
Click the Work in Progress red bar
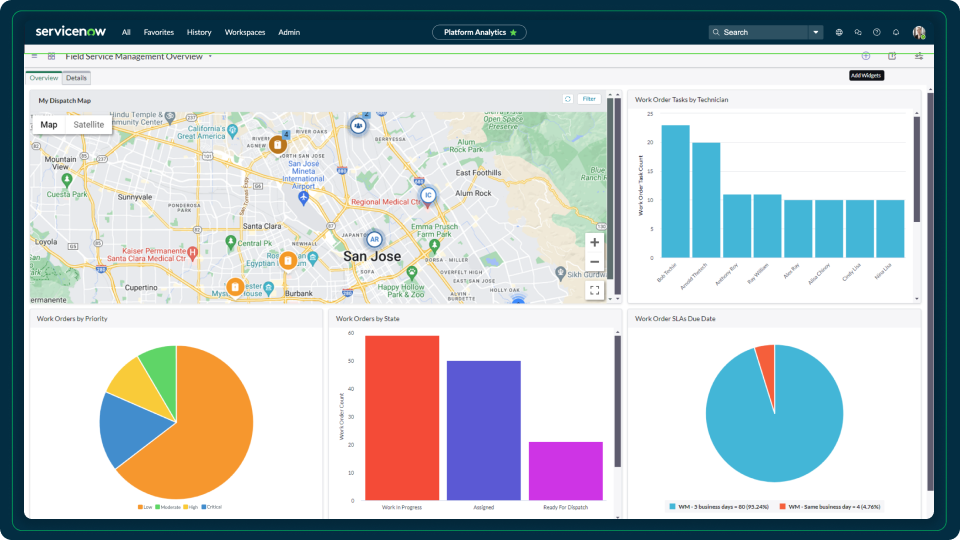(x=402, y=418)
